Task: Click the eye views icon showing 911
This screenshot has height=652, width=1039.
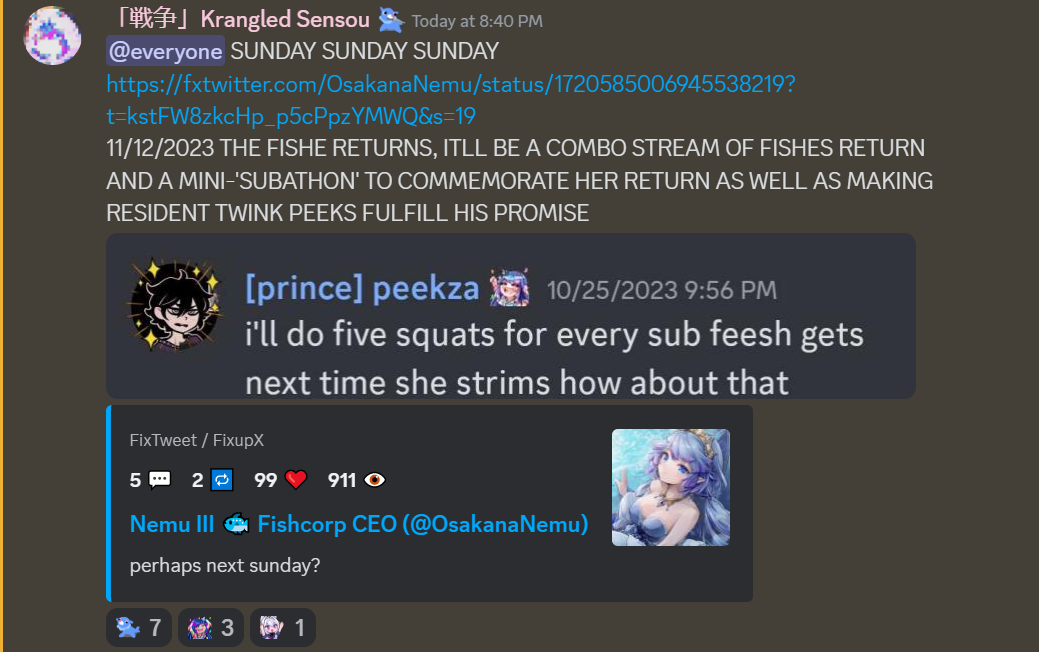Action: [374, 479]
